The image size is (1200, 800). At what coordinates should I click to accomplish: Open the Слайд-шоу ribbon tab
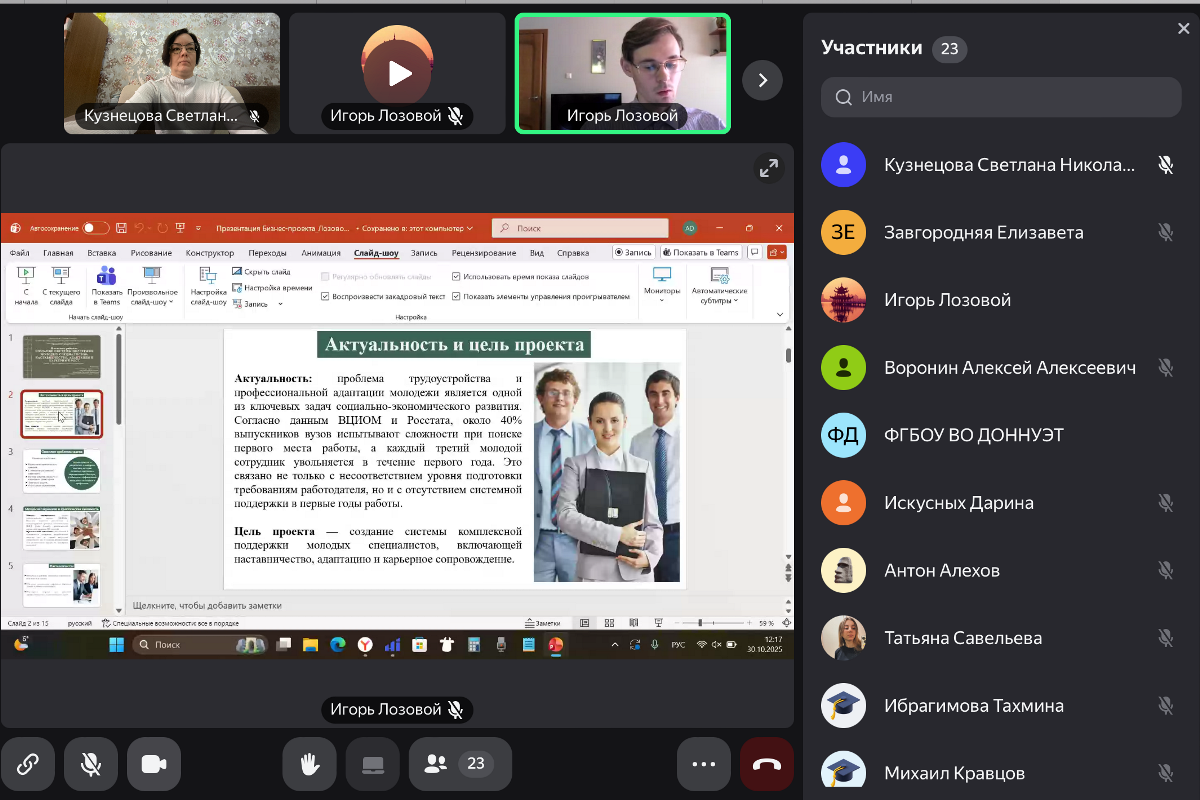coord(376,253)
